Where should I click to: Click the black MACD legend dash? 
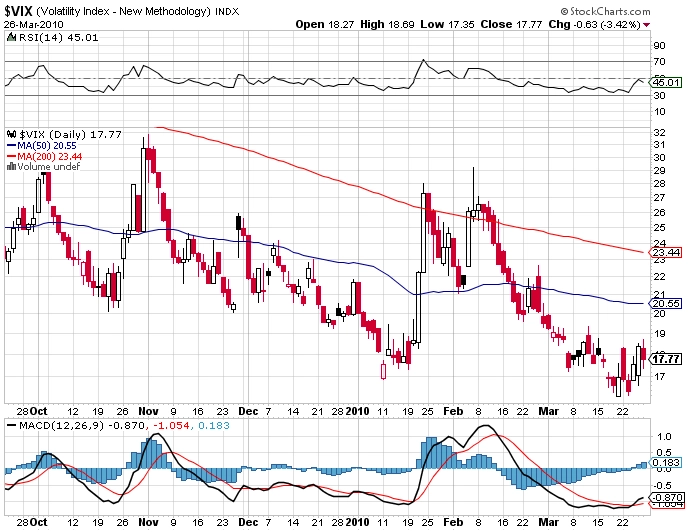12,425
